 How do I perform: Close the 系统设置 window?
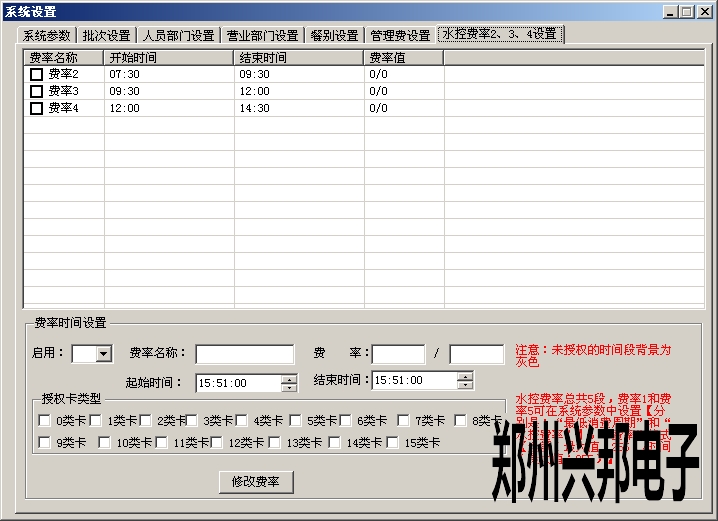coord(704,12)
